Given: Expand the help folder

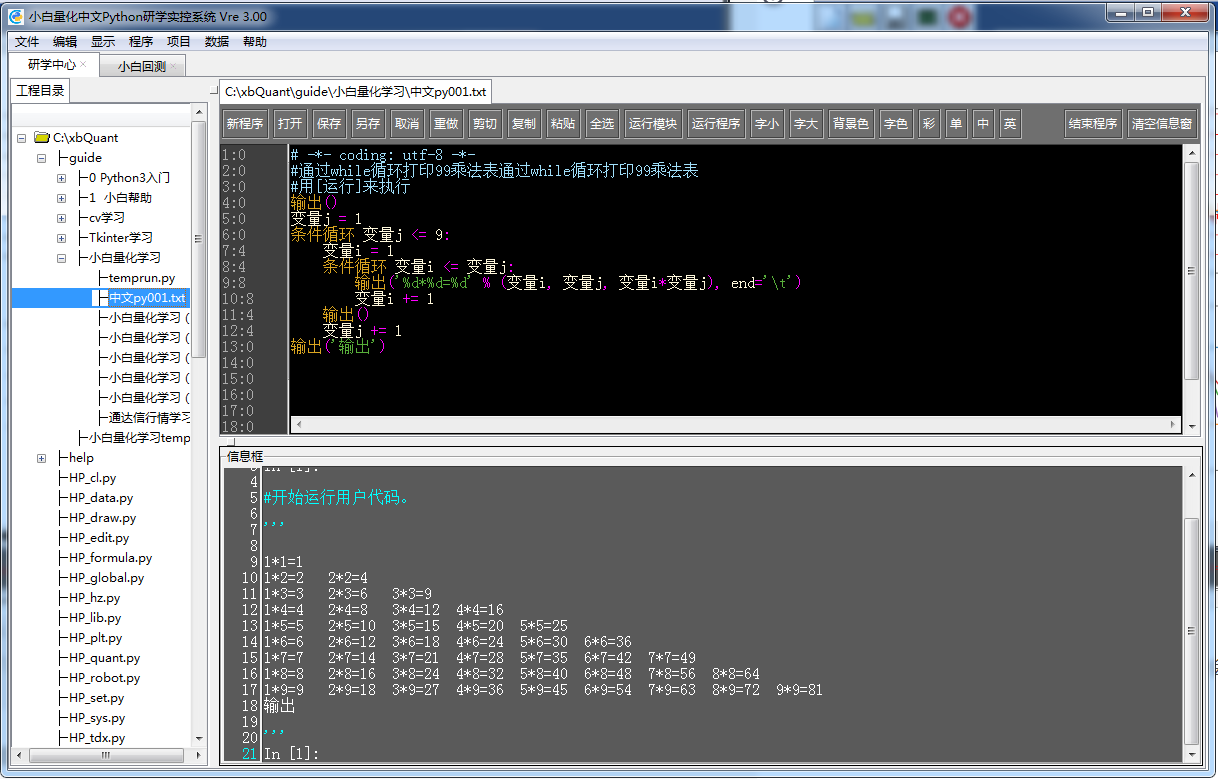Looking at the screenshot, I should [x=42, y=458].
